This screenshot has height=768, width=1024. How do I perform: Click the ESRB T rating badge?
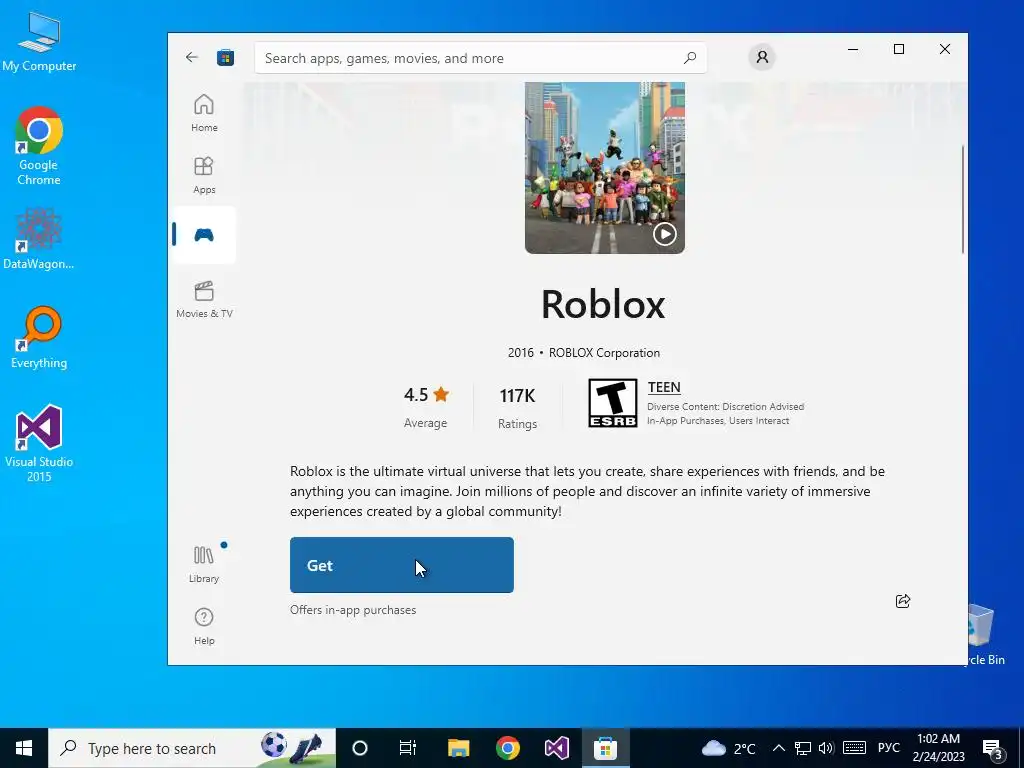click(x=613, y=403)
